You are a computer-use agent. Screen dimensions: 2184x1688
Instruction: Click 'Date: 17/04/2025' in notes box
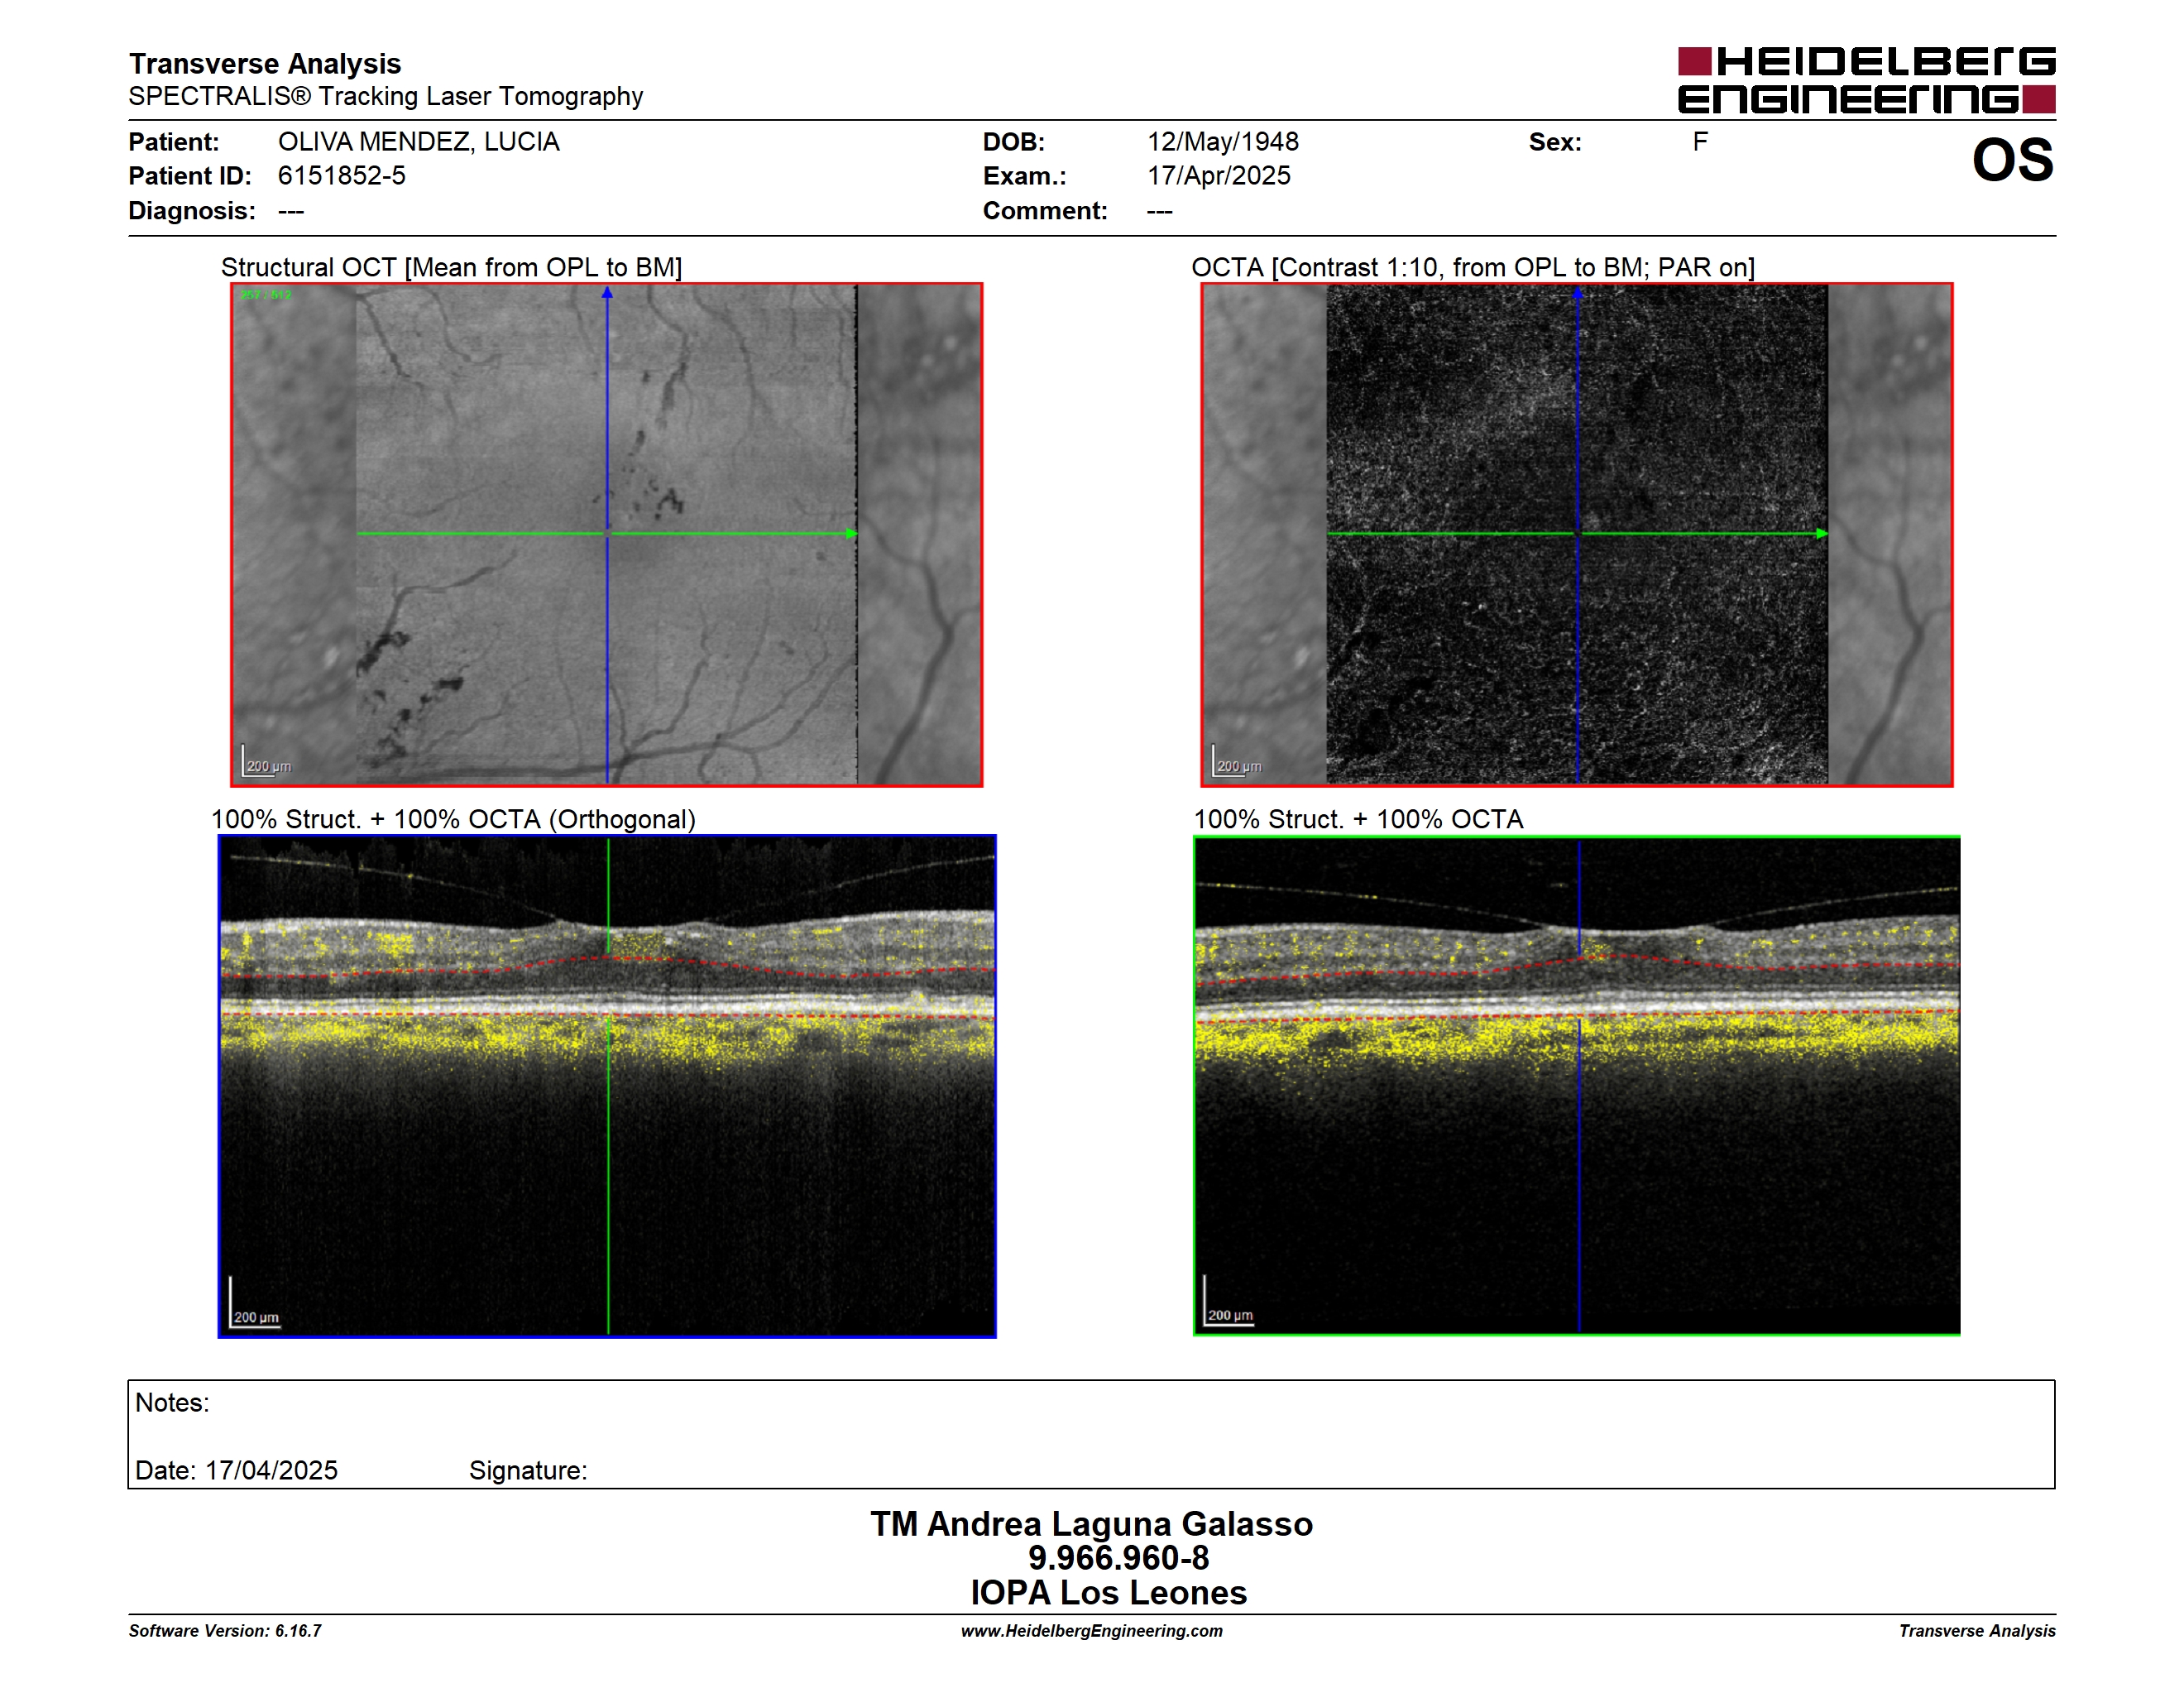(x=236, y=1471)
